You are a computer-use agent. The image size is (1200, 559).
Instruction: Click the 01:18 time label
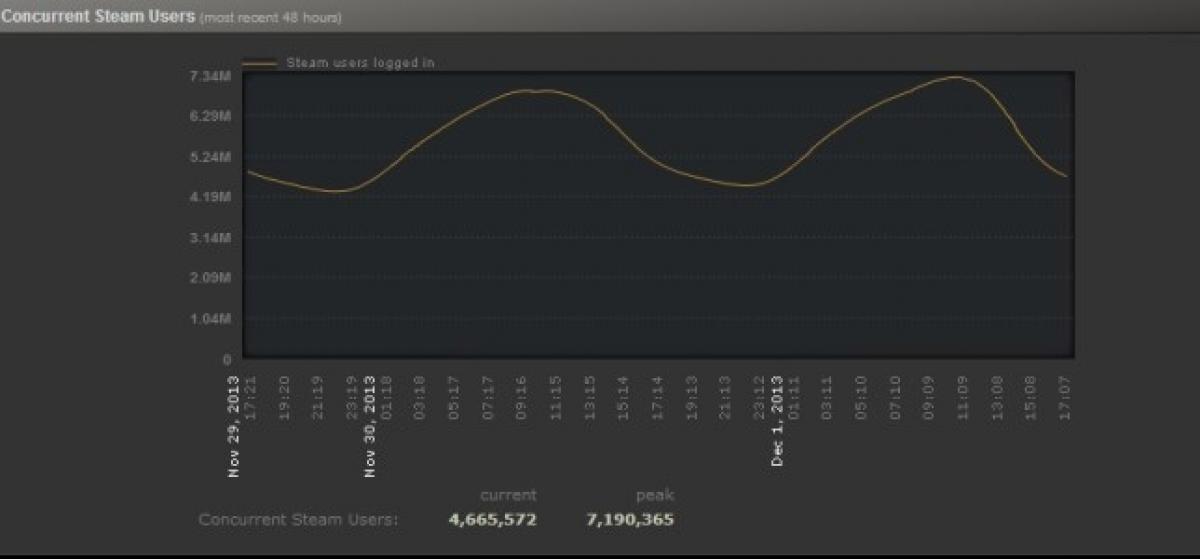point(386,397)
